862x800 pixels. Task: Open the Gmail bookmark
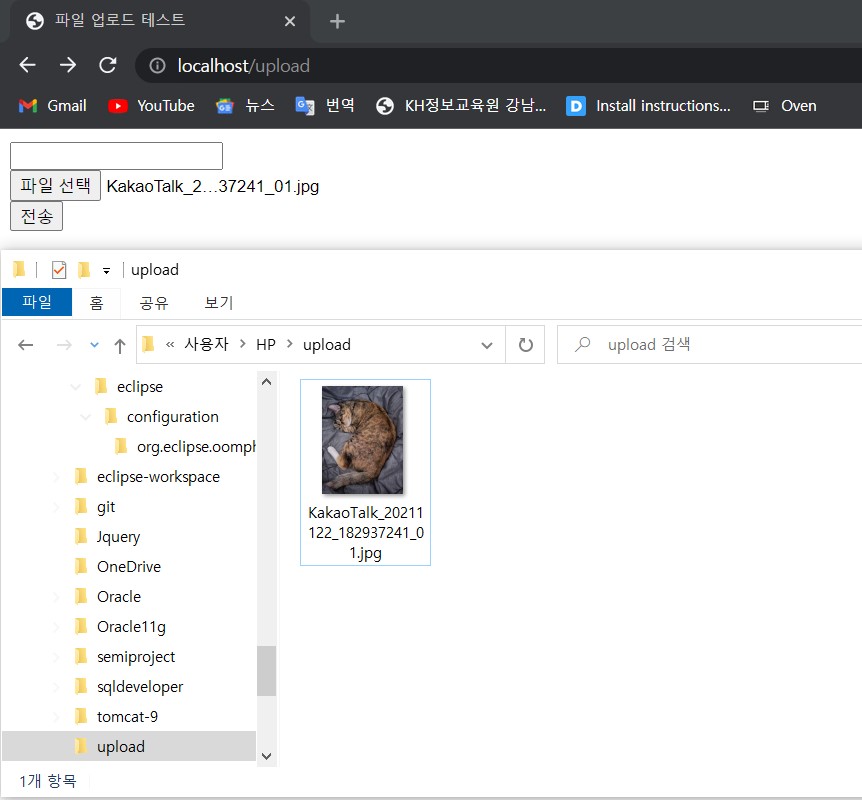pyautogui.click(x=53, y=106)
